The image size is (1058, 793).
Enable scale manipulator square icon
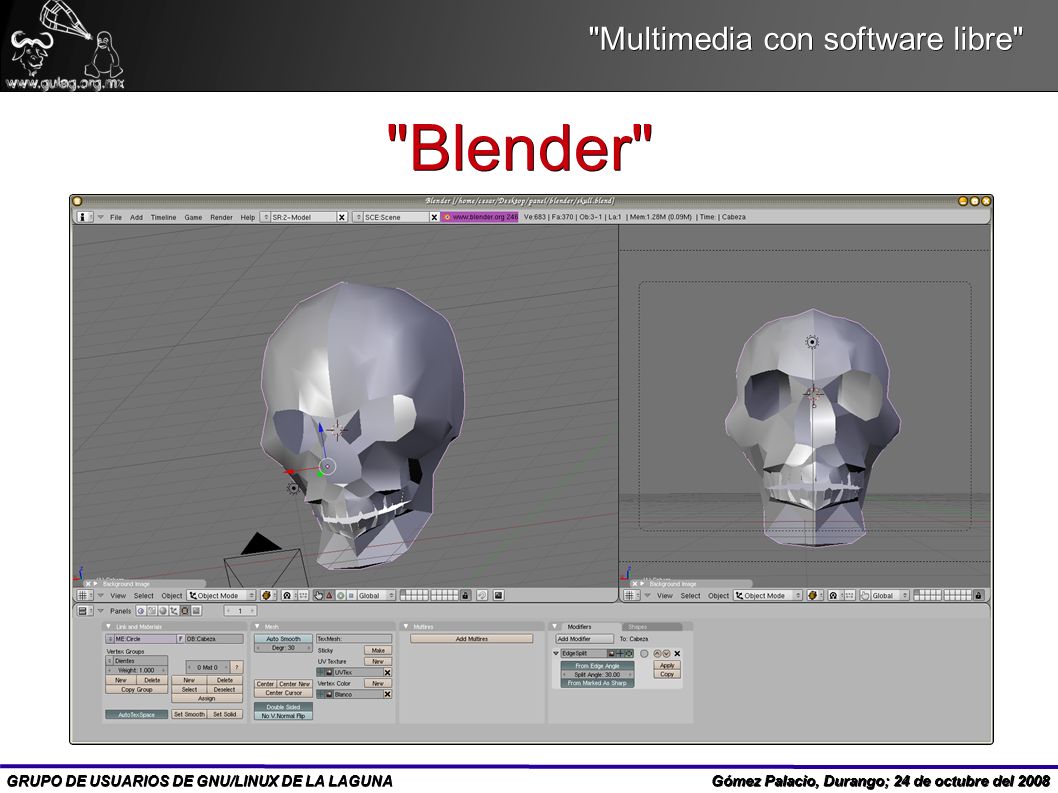351,595
